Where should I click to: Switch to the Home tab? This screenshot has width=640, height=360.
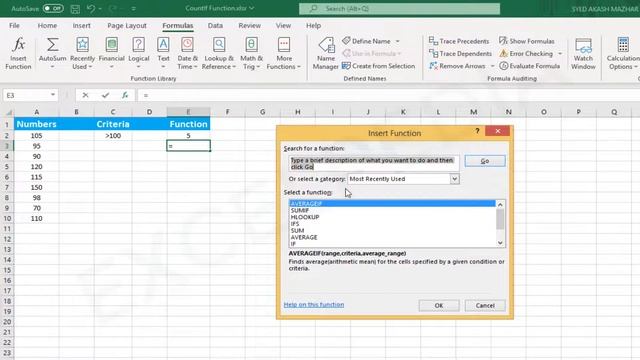47,25
